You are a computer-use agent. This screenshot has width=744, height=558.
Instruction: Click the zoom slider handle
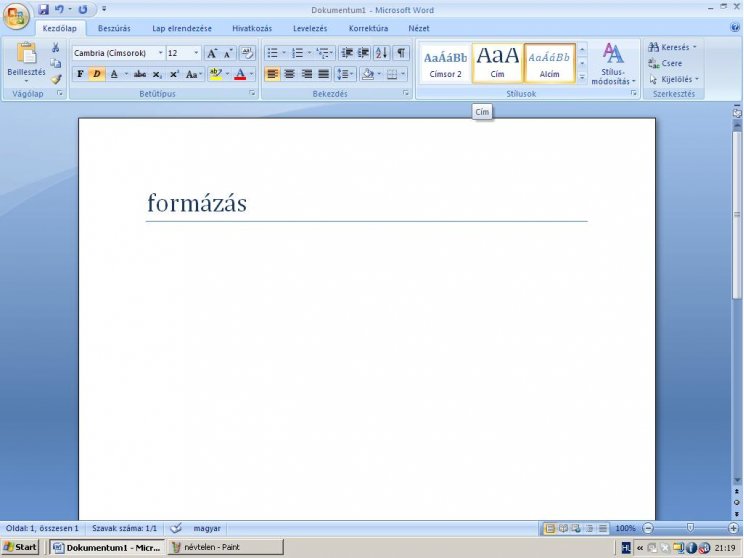point(690,528)
